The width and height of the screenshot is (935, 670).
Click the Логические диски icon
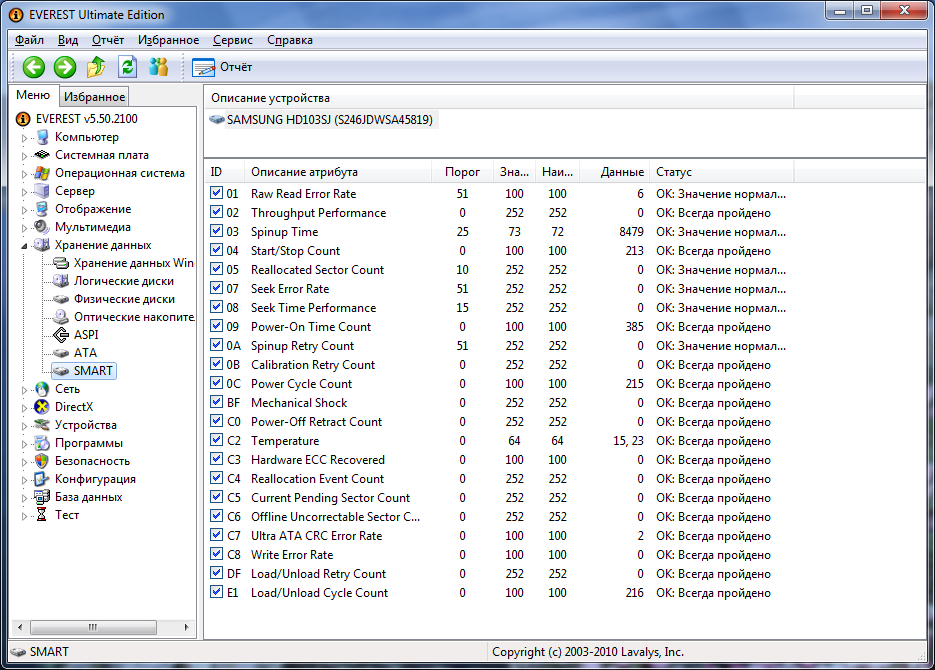tap(61, 281)
